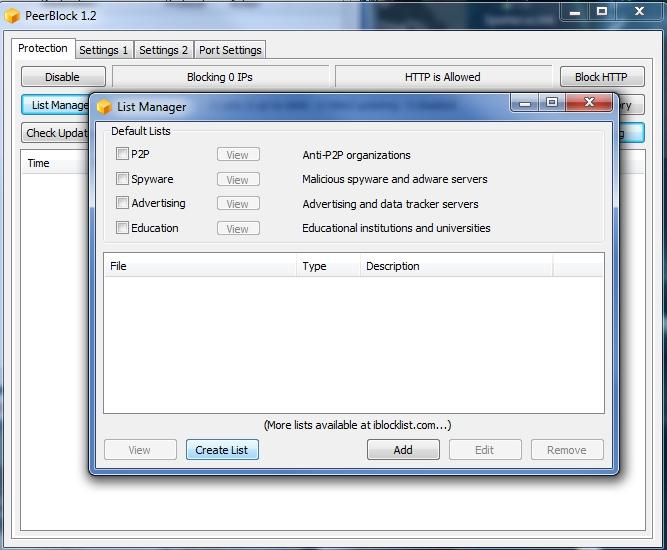Toggle the Education list checkbox

click(122, 228)
